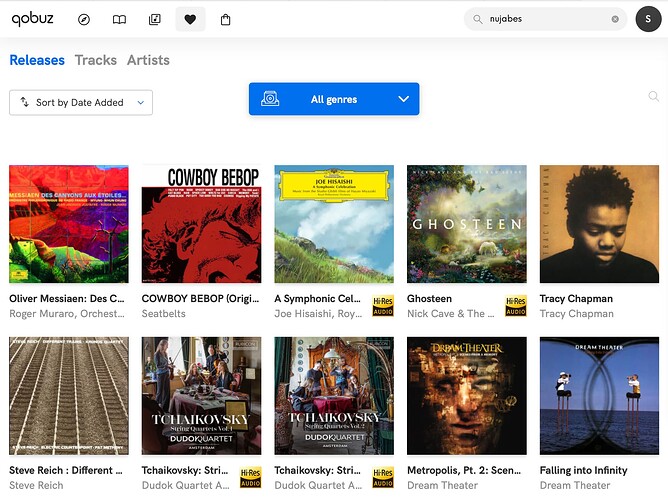
Task: Expand the All genres dropdown
Action: (x=334, y=99)
